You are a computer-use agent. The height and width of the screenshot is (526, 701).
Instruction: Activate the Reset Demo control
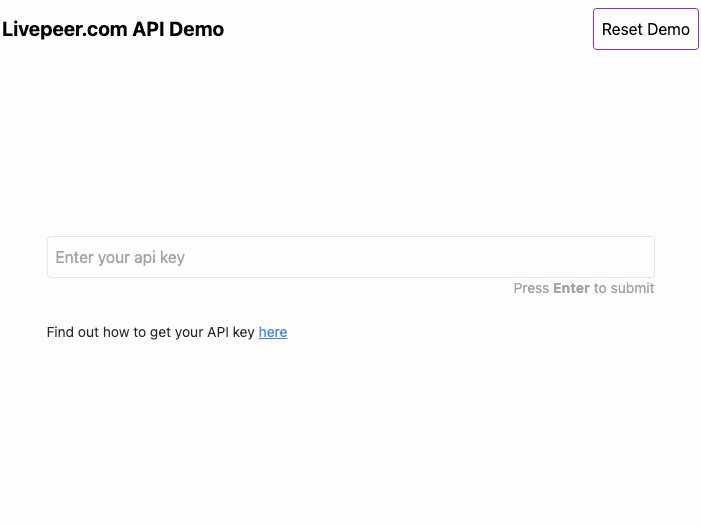click(645, 29)
